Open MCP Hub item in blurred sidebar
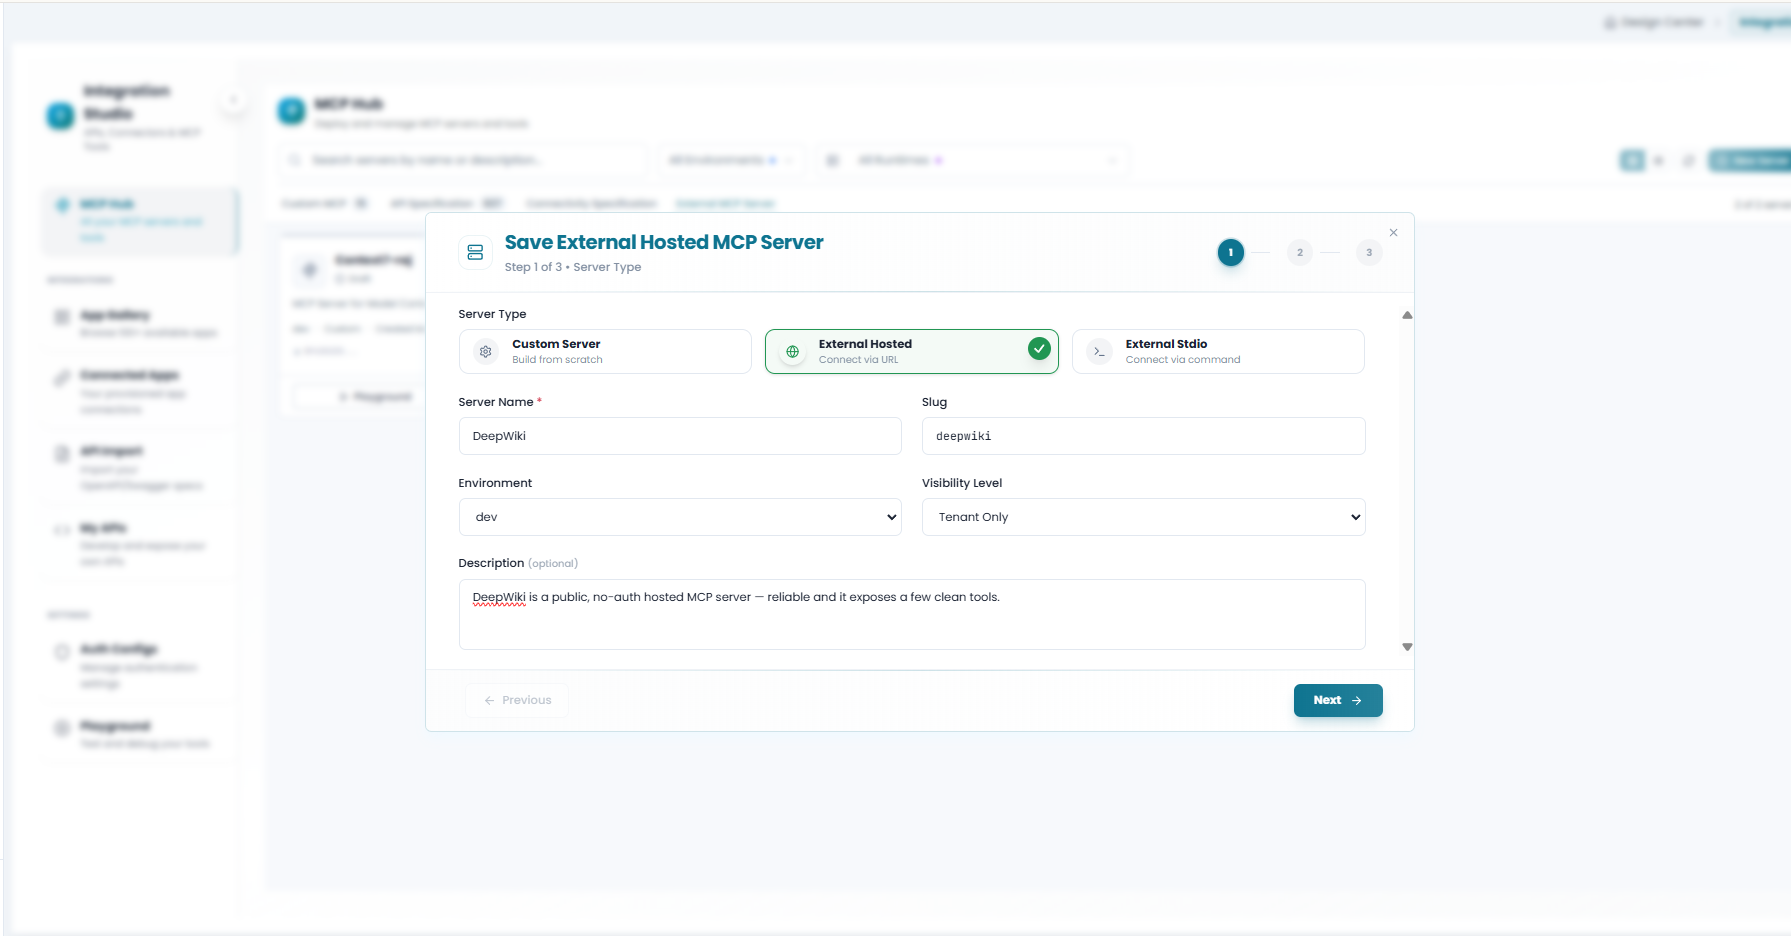1791x936 pixels. click(x=140, y=220)
